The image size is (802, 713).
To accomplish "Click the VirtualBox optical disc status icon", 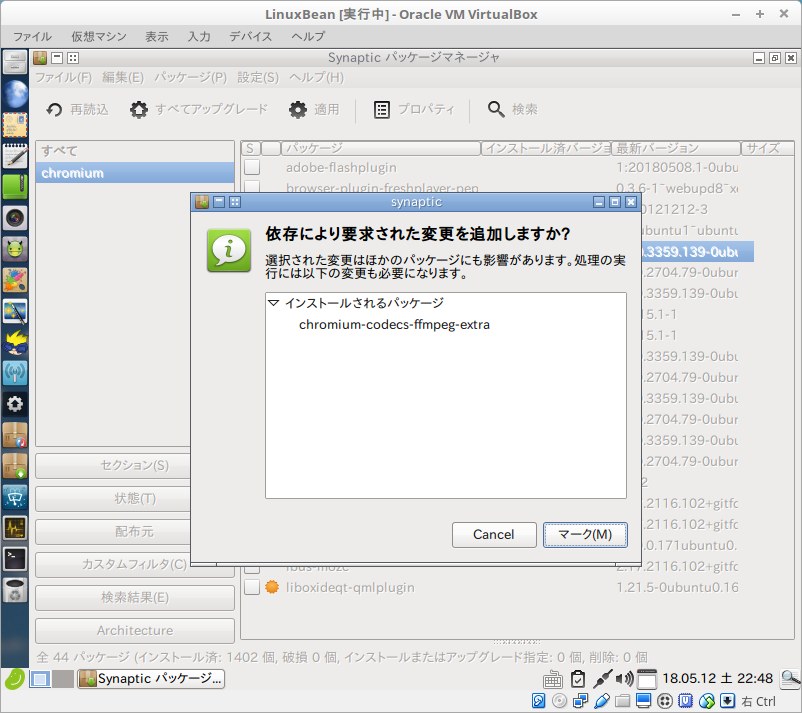I will click(560, 701).
